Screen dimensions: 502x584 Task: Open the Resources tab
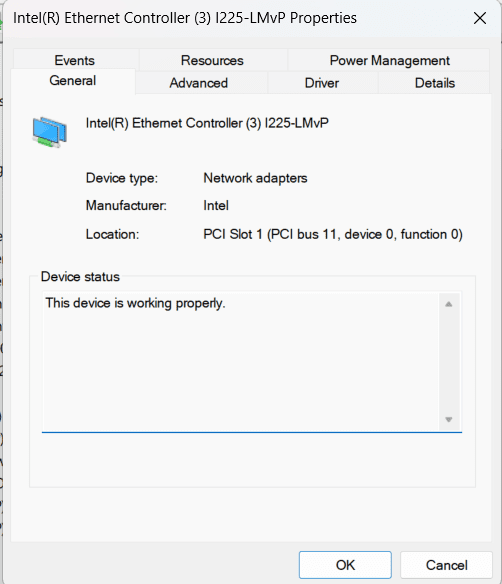click(x=212, y=60)
